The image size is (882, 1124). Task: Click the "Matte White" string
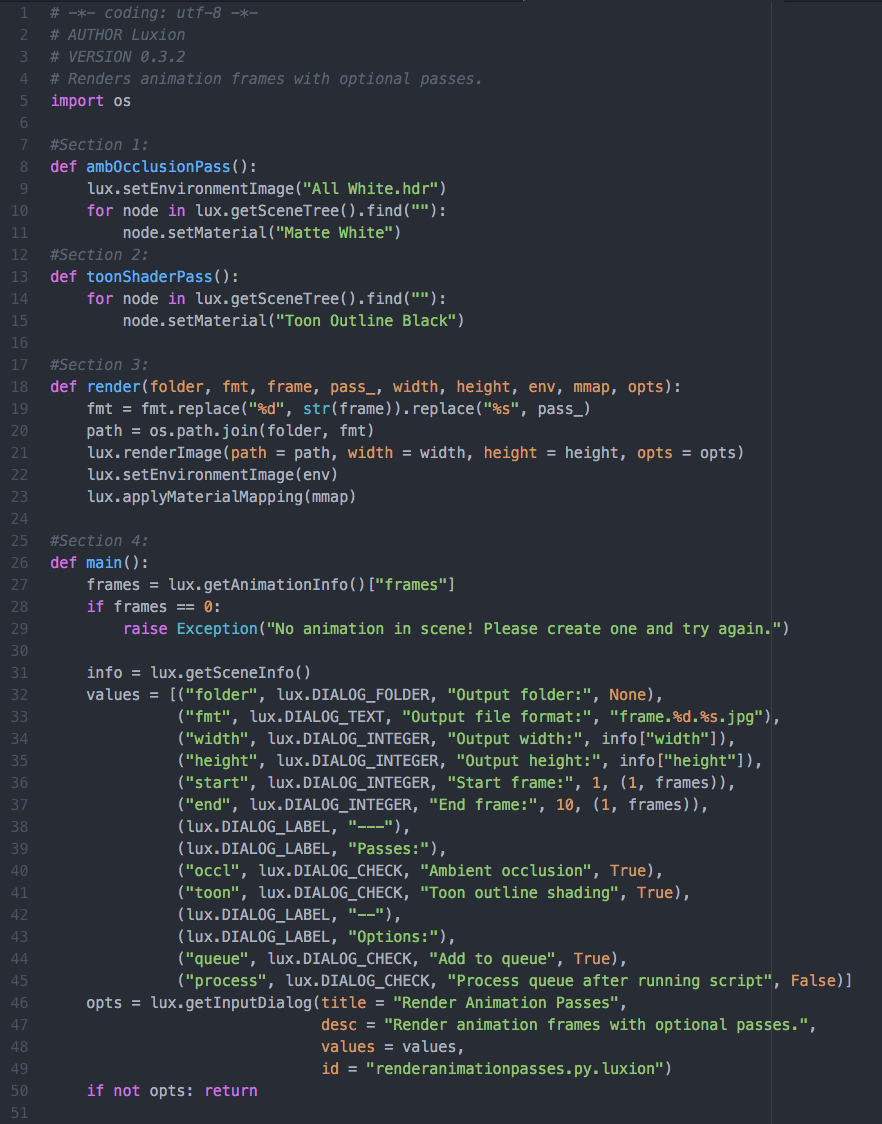click(x=334, y=232)
